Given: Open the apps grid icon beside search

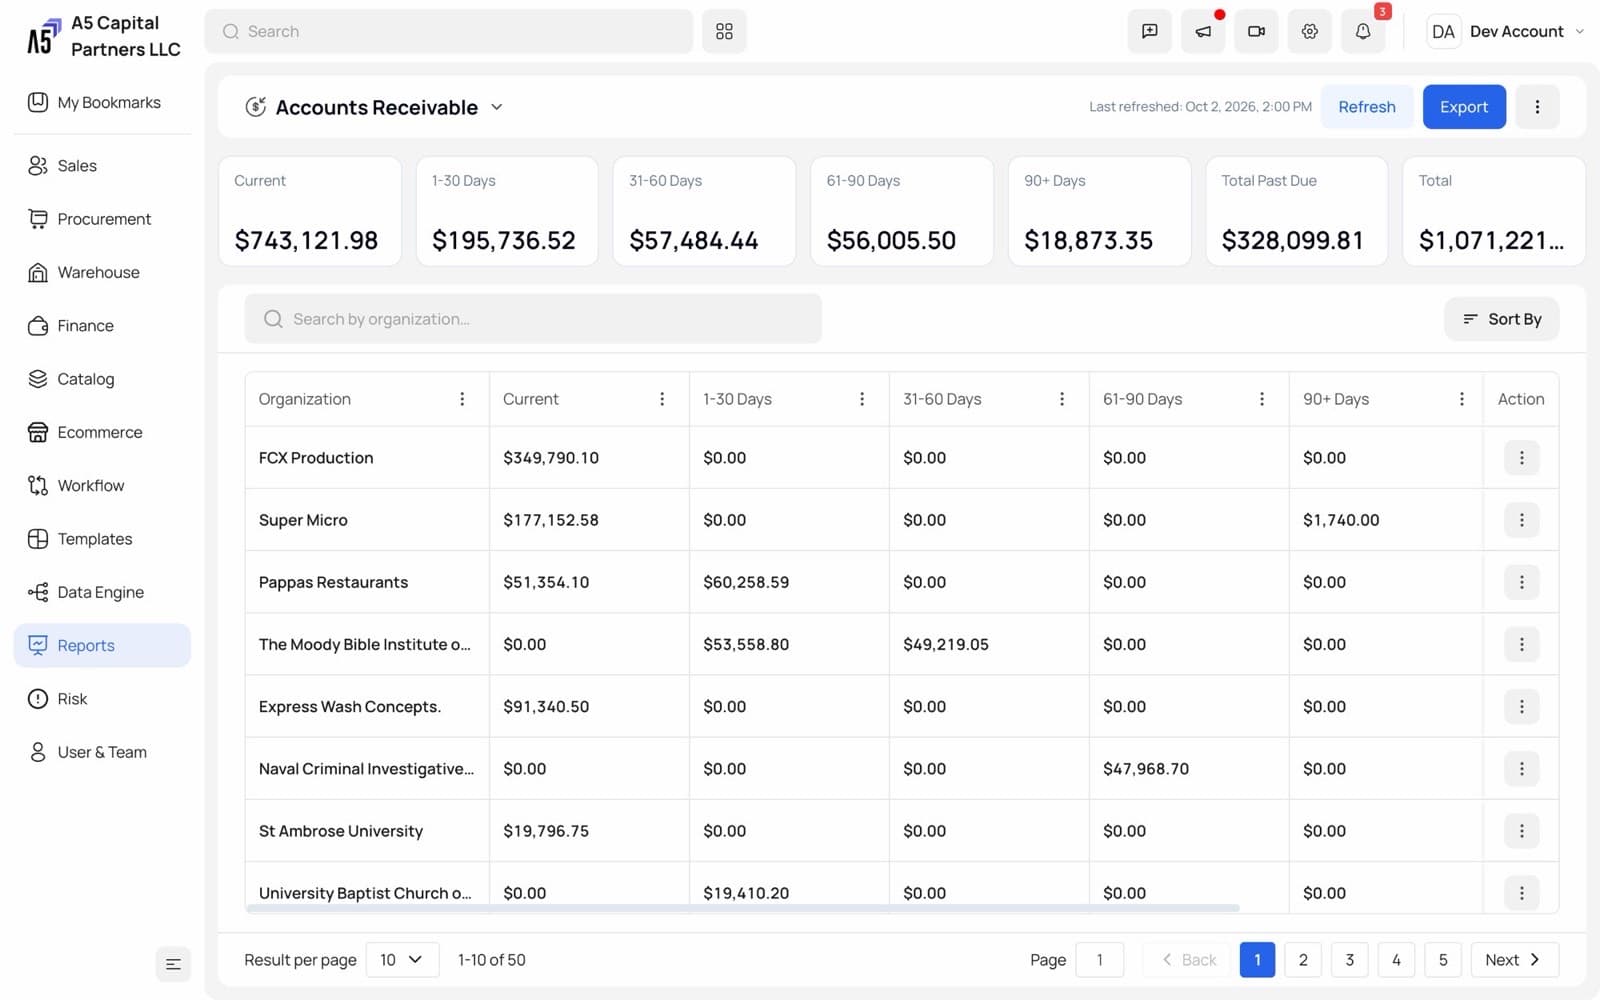Looking at the screenshot, I should click(724, 31).
